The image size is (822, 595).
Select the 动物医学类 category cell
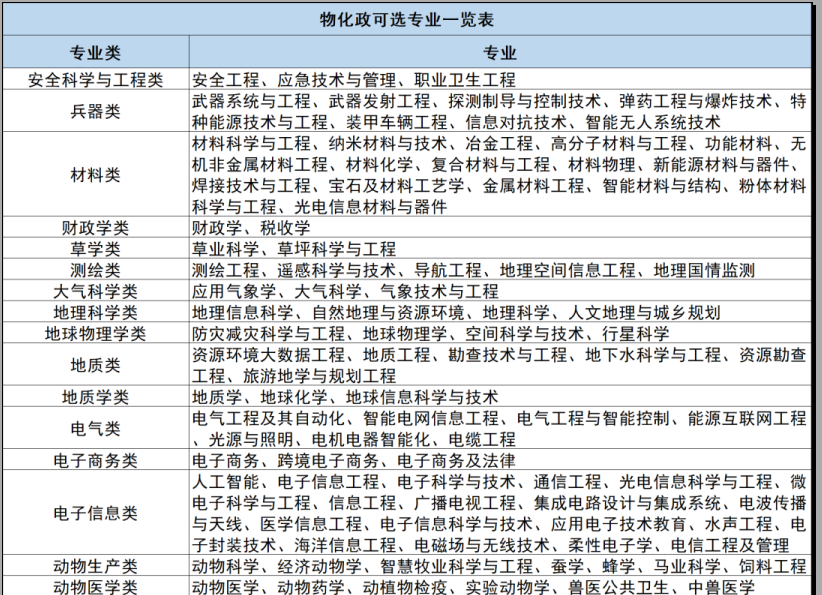(96, 586)
